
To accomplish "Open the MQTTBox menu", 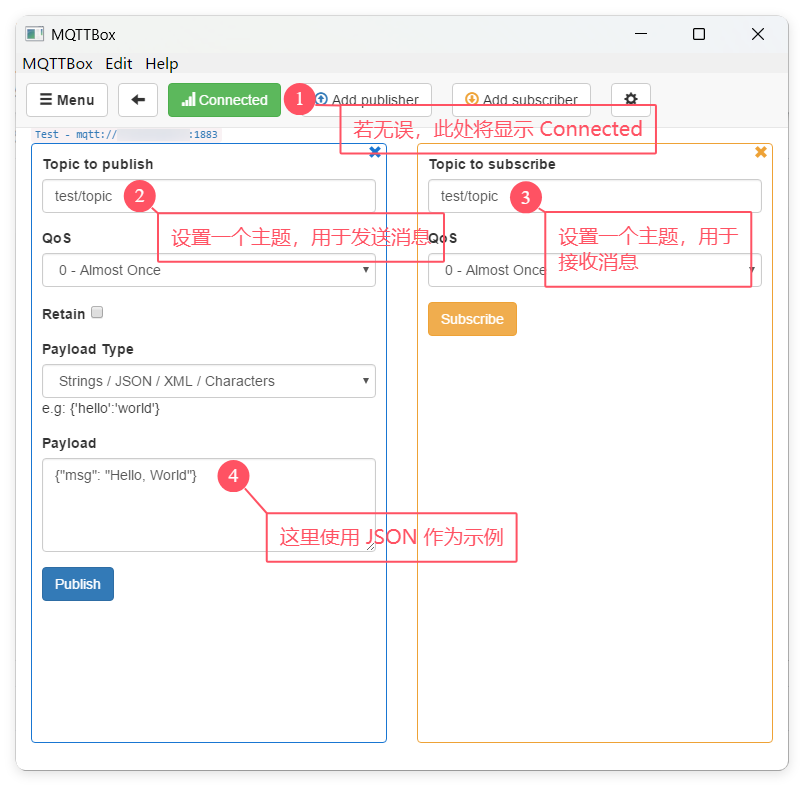I will click(x=57, y=63).
